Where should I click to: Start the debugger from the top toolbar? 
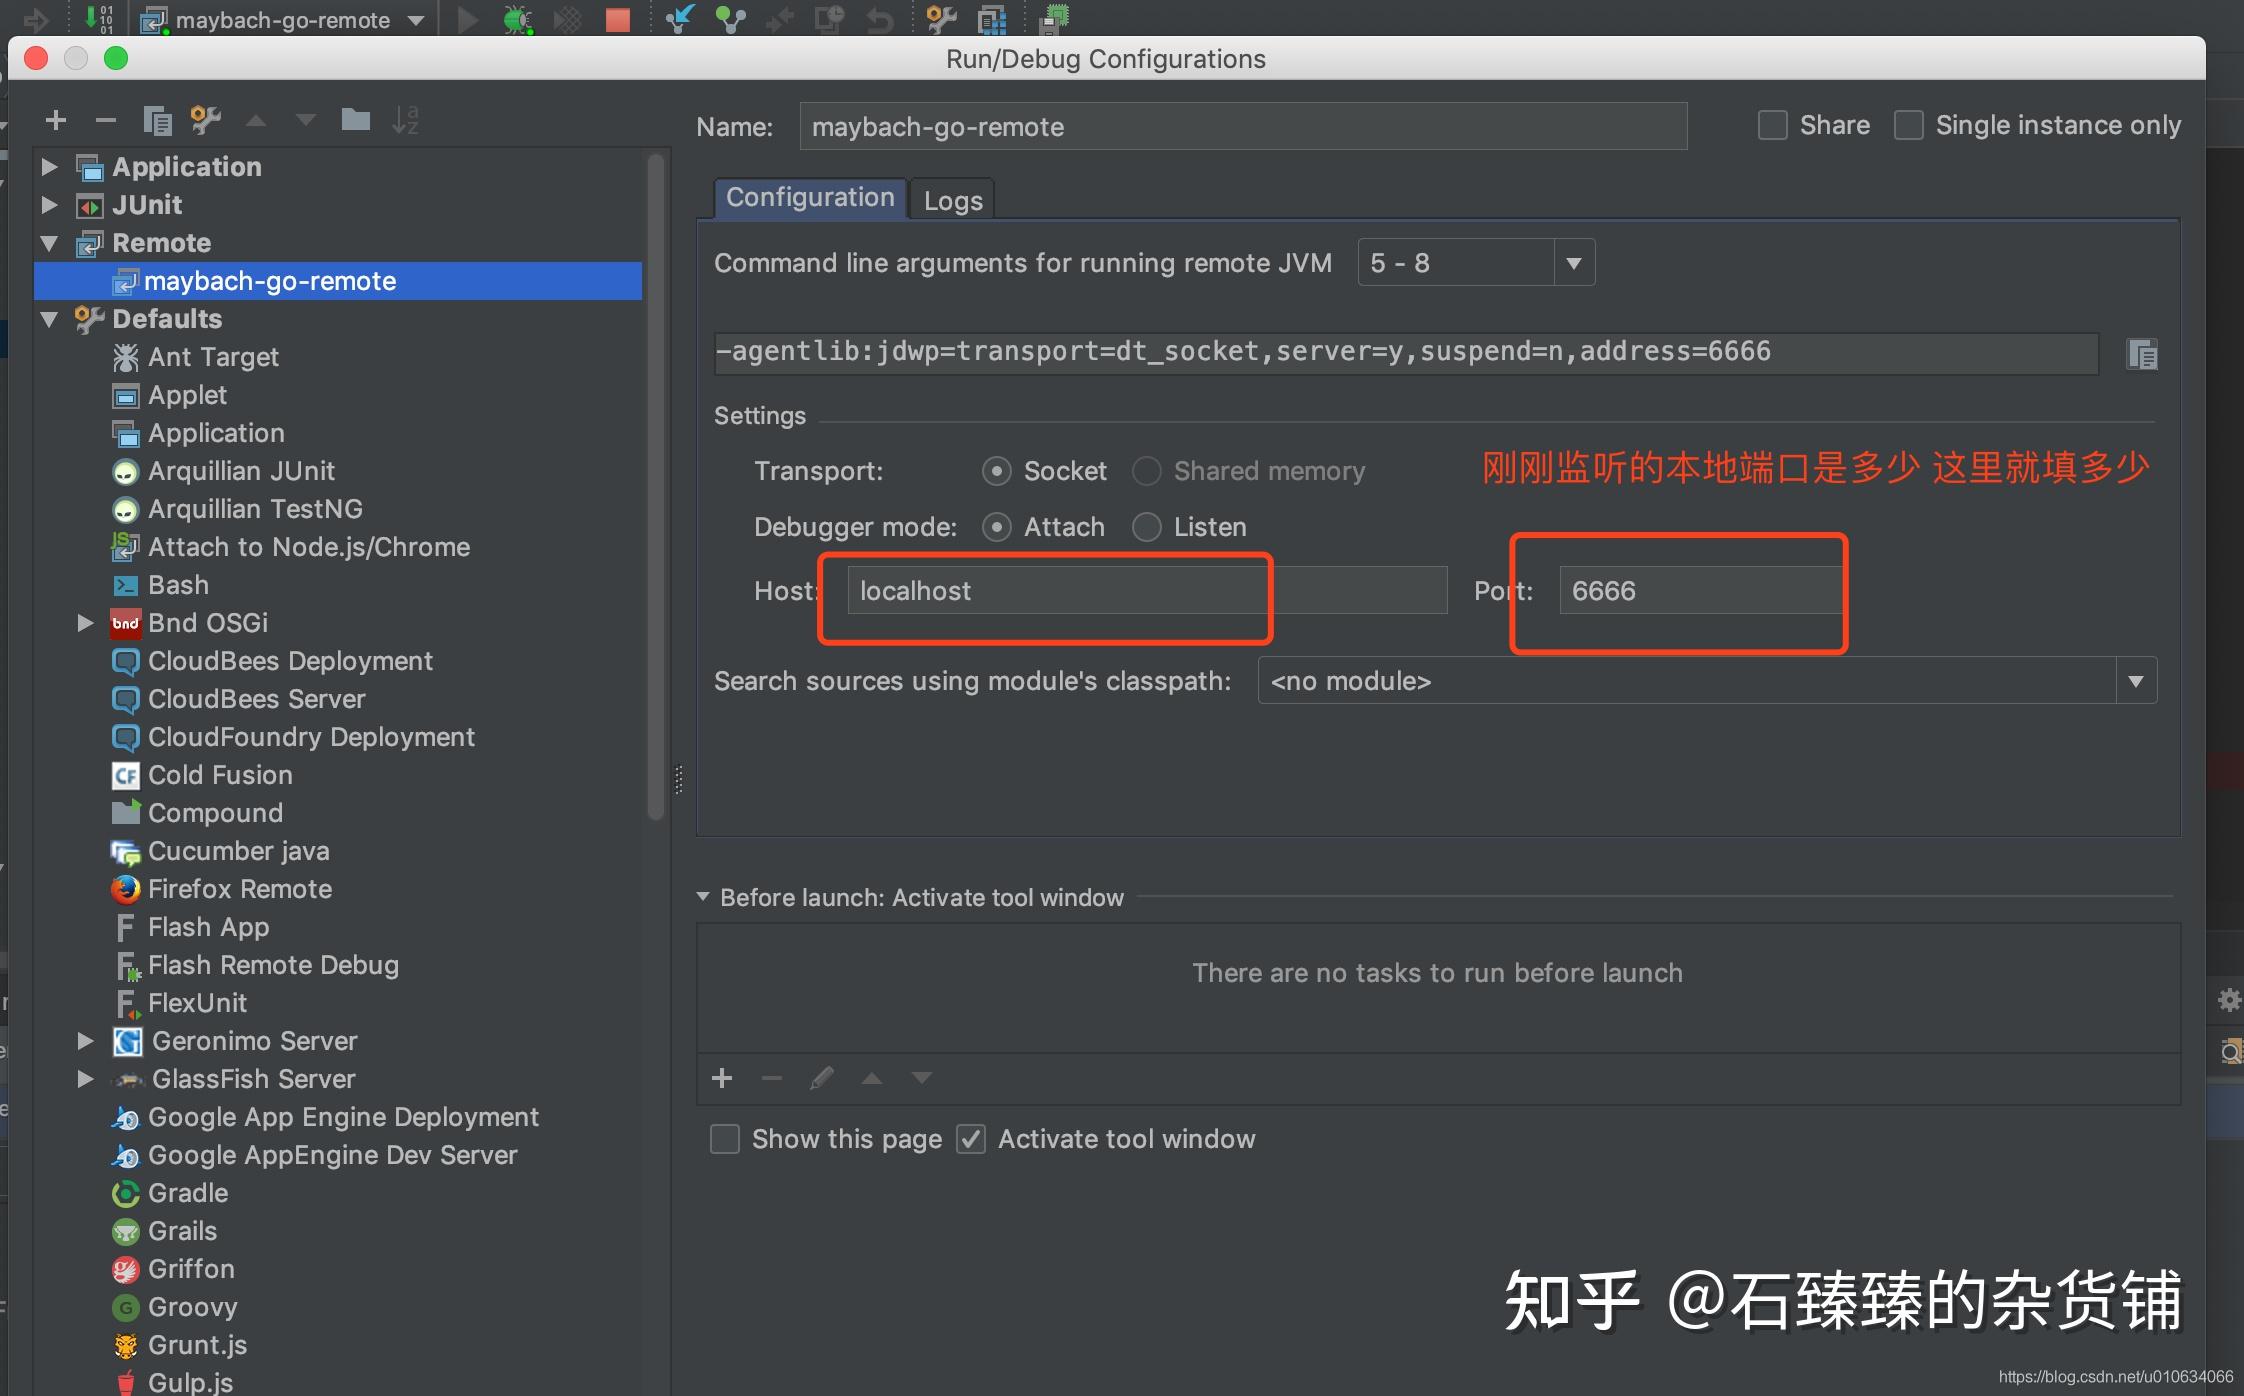pyautogui.click(x=518, y=19)
